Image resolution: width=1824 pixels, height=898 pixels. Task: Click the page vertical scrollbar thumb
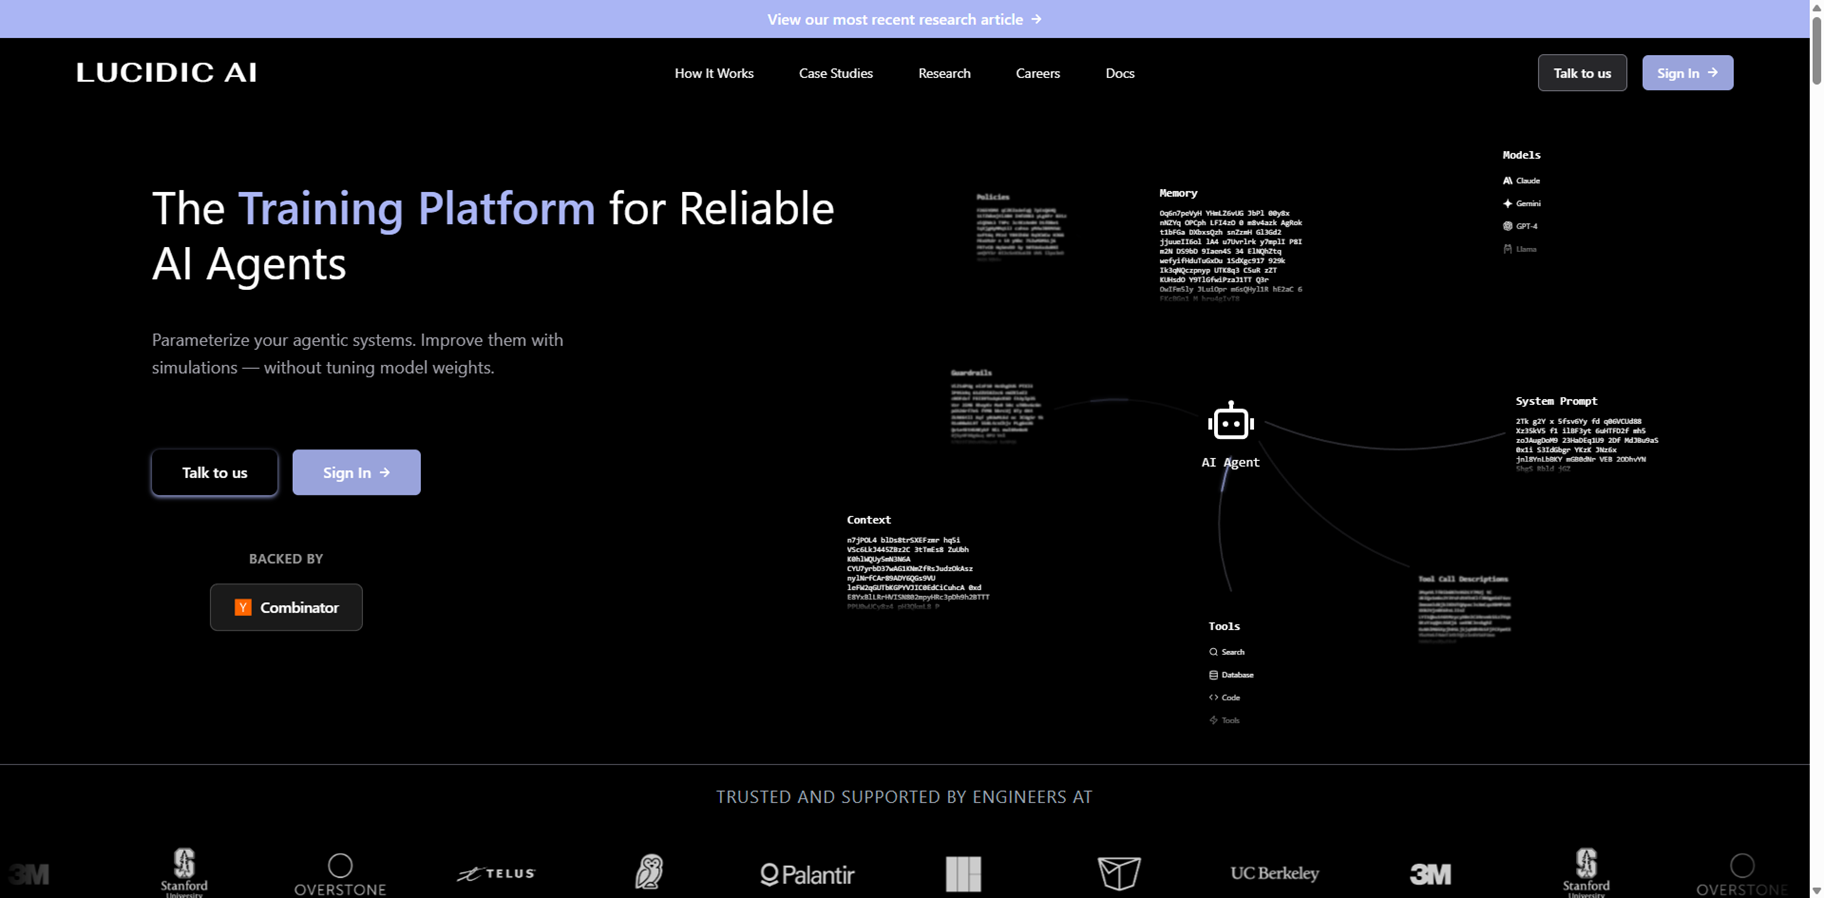point(1817,50)
